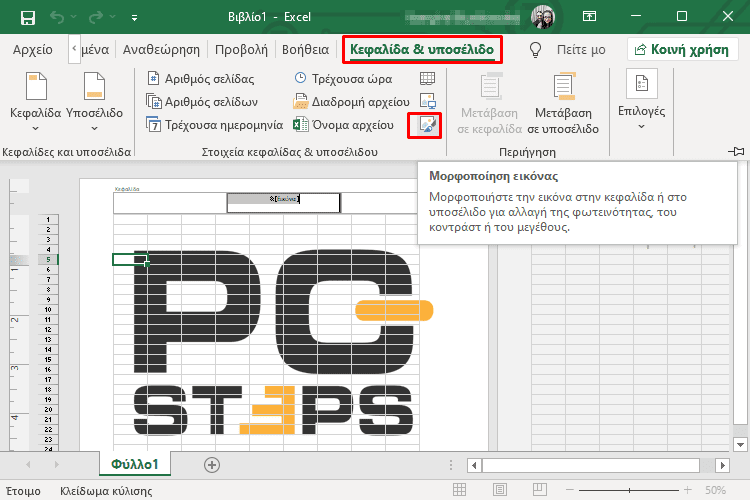Select row header 16

tap(48, 369)
